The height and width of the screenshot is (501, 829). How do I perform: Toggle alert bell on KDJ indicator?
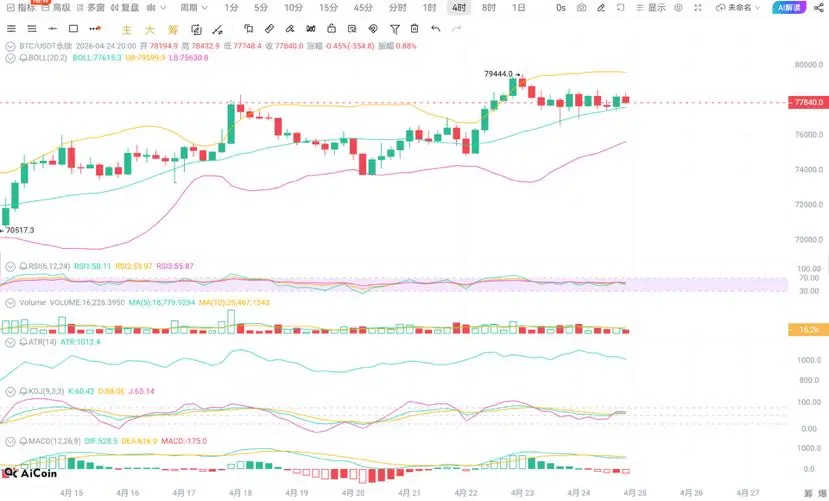(x=23, y=392)
